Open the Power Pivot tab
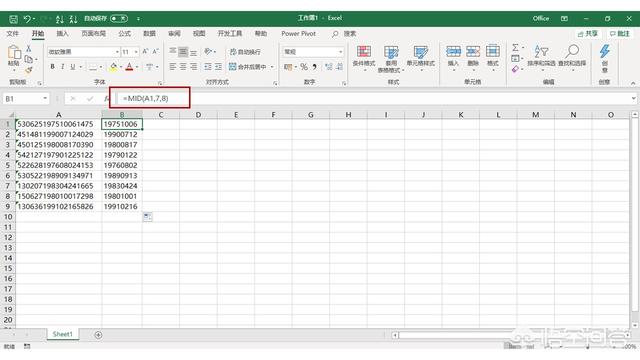Screen dimensions: 640x360 click(298, 33)
